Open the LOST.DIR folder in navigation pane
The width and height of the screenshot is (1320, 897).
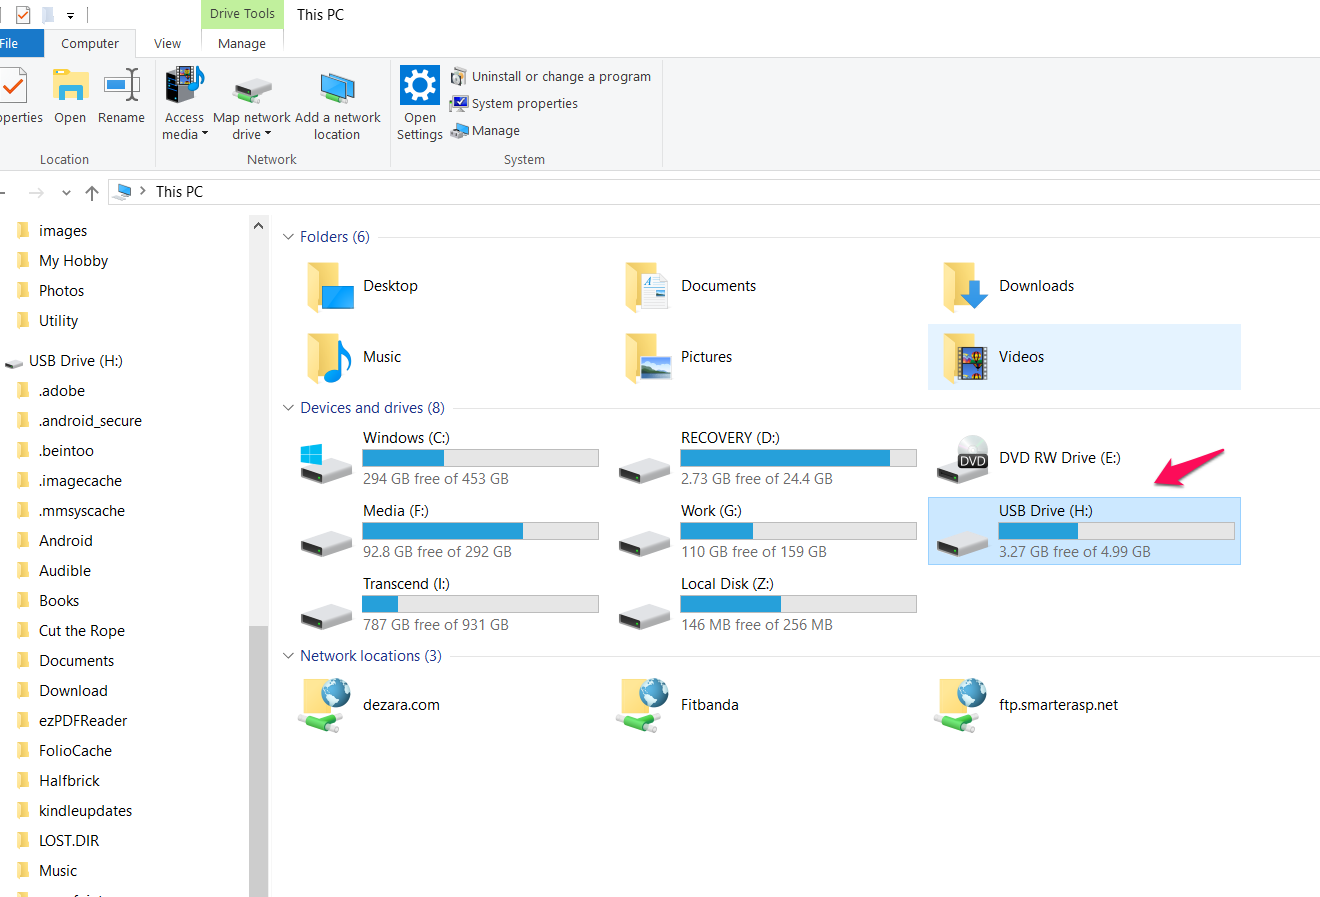[69, 841]
